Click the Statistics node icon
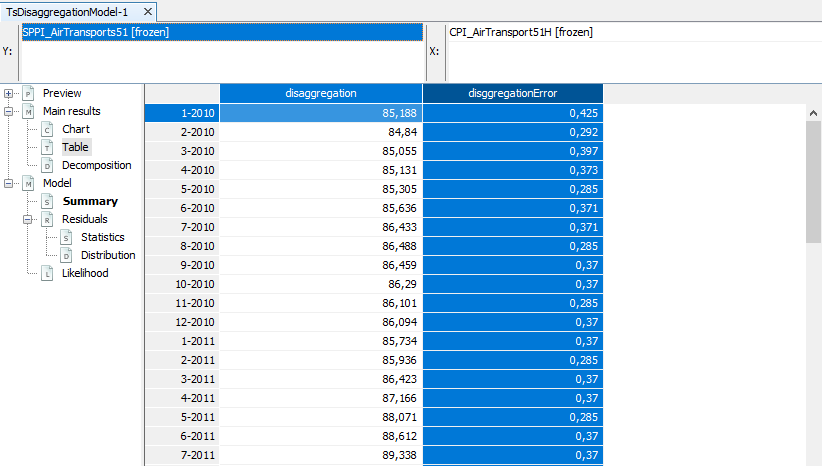The width and height of the screenshot is (822, 466). [66, 237]
